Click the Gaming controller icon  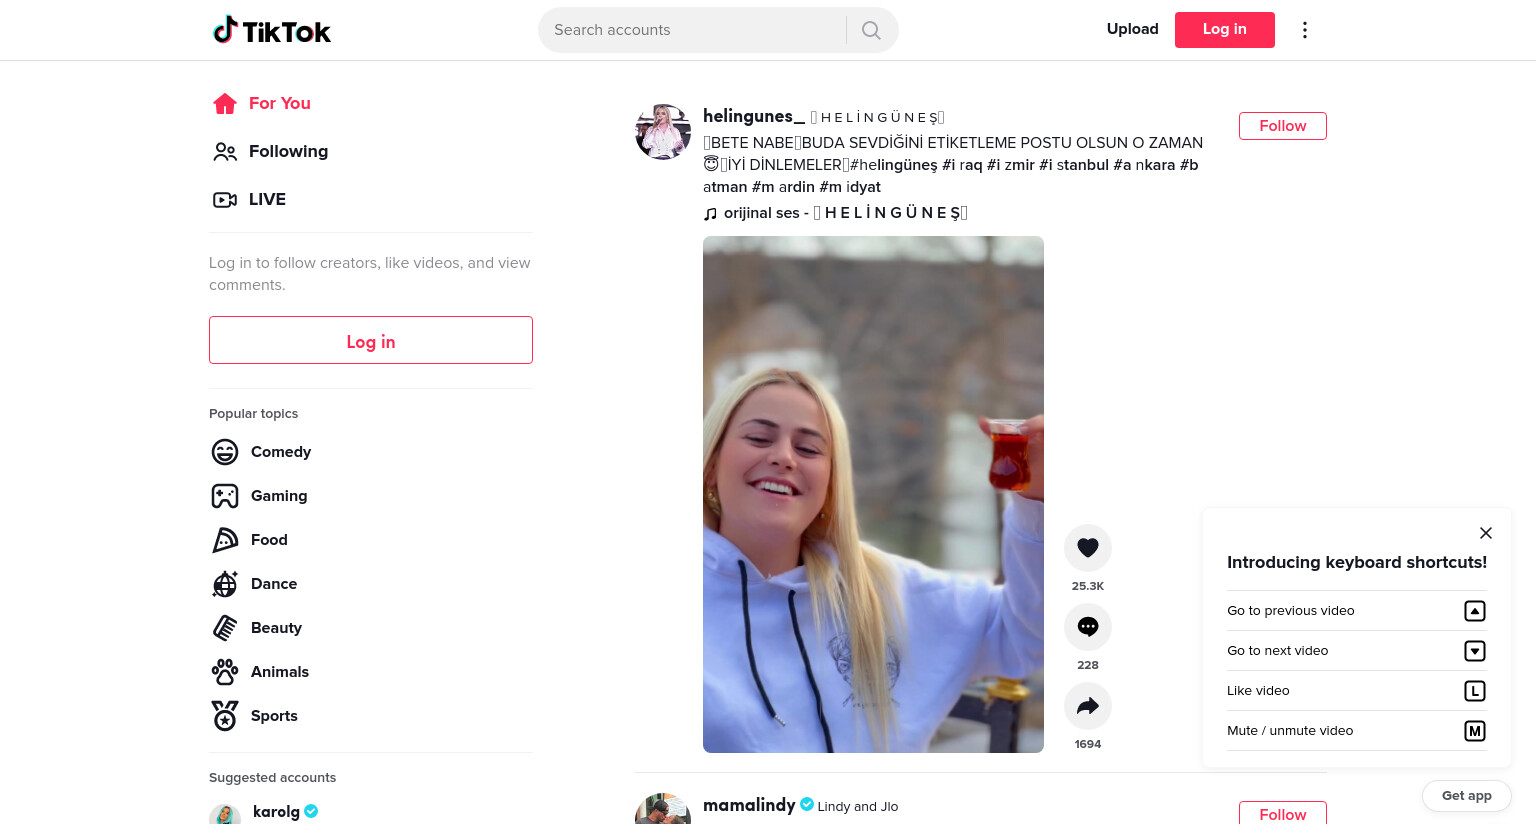pos(225,496)
